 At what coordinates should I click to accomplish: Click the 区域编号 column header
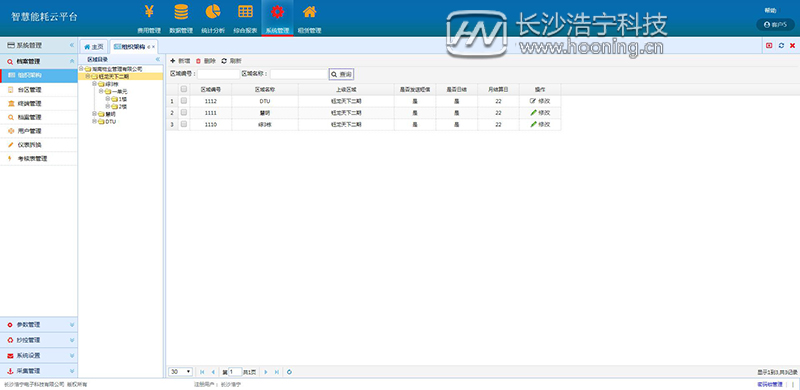pyautogui.click(x=211, y=89)
